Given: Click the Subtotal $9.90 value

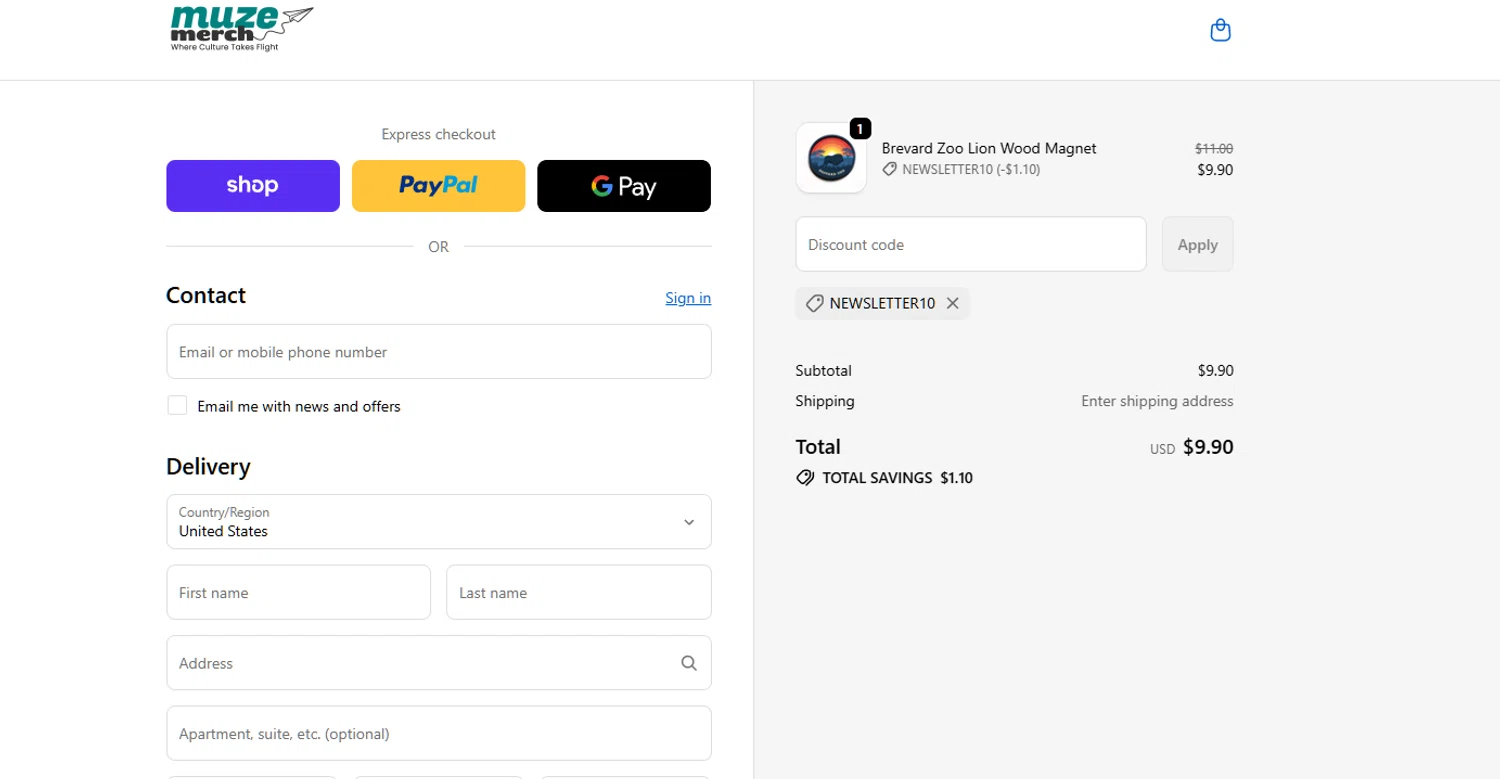Looking at the screenshot, I should click(1215, 371).
